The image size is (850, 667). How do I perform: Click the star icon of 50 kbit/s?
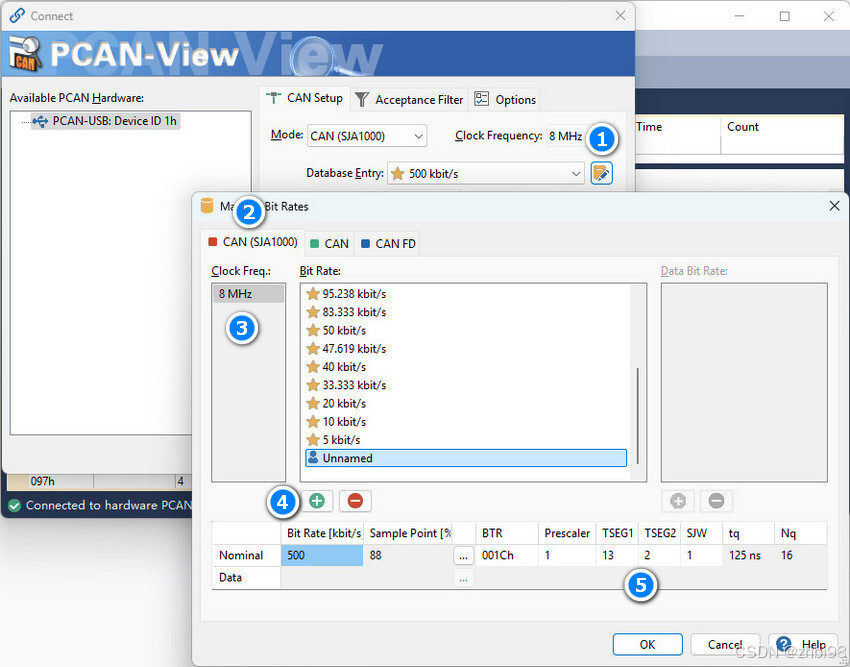pyautogui.click(x=313, y=330)
